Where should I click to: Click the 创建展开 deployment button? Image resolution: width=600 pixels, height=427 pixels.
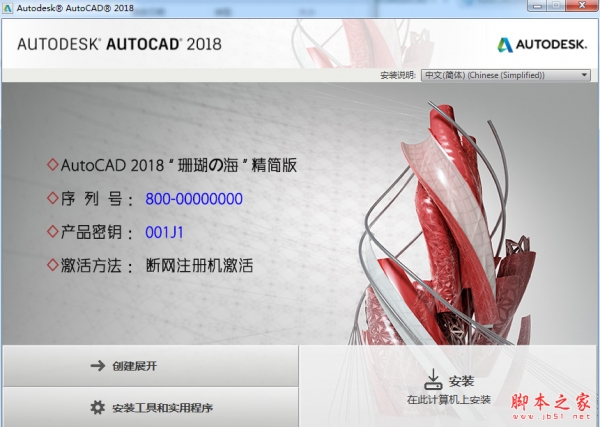coord(150,366)
